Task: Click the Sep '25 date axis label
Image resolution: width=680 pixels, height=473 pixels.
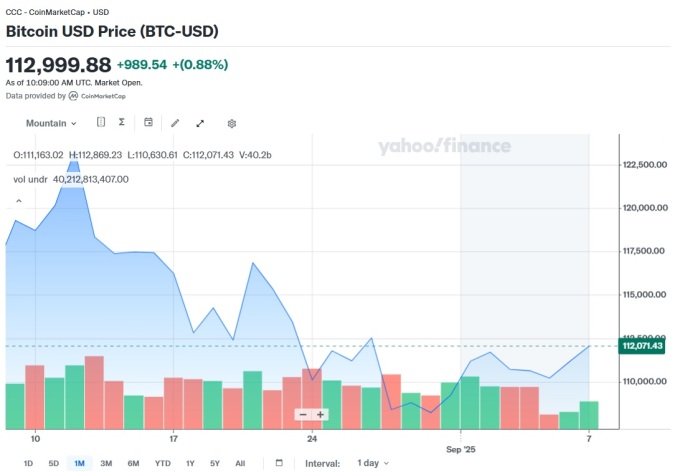Action: (461, 450)
